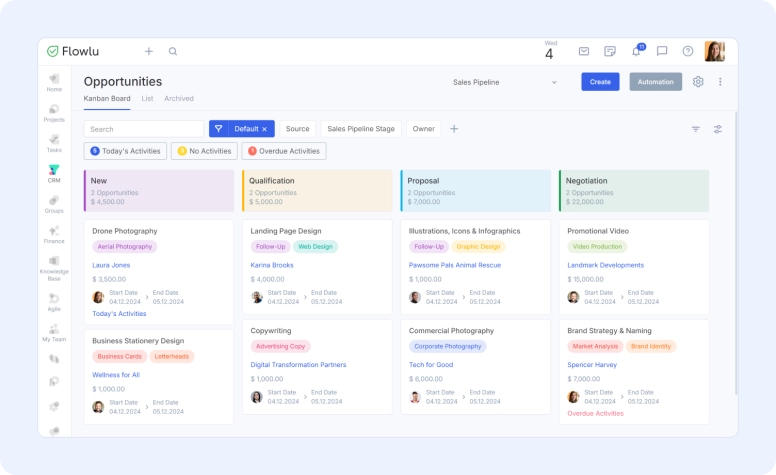Image resolution: width=776 pixels, height=475 pixels.
Task: Expand the Sales Pipeline dropdown
Action: click(504, 82)
